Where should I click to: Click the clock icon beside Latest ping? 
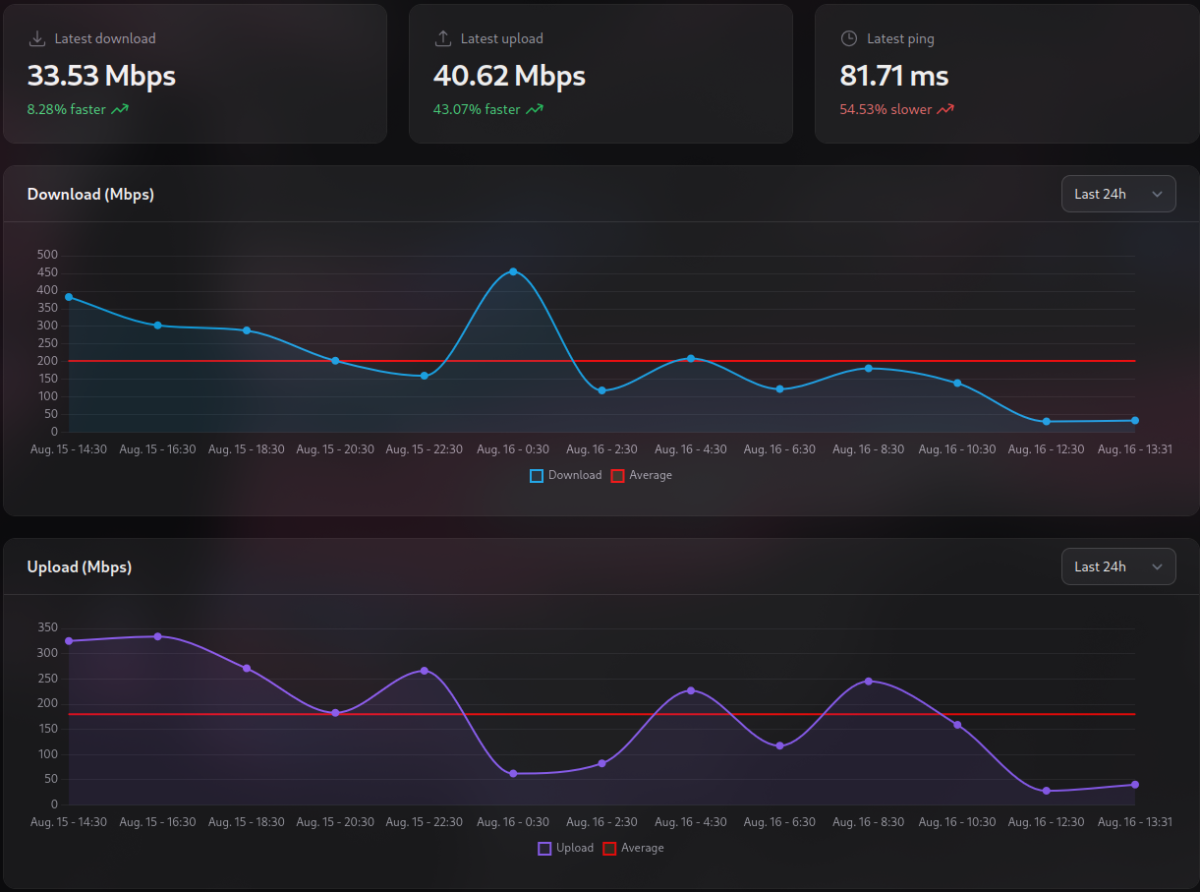pyautogui.click(x=849, y=39)
